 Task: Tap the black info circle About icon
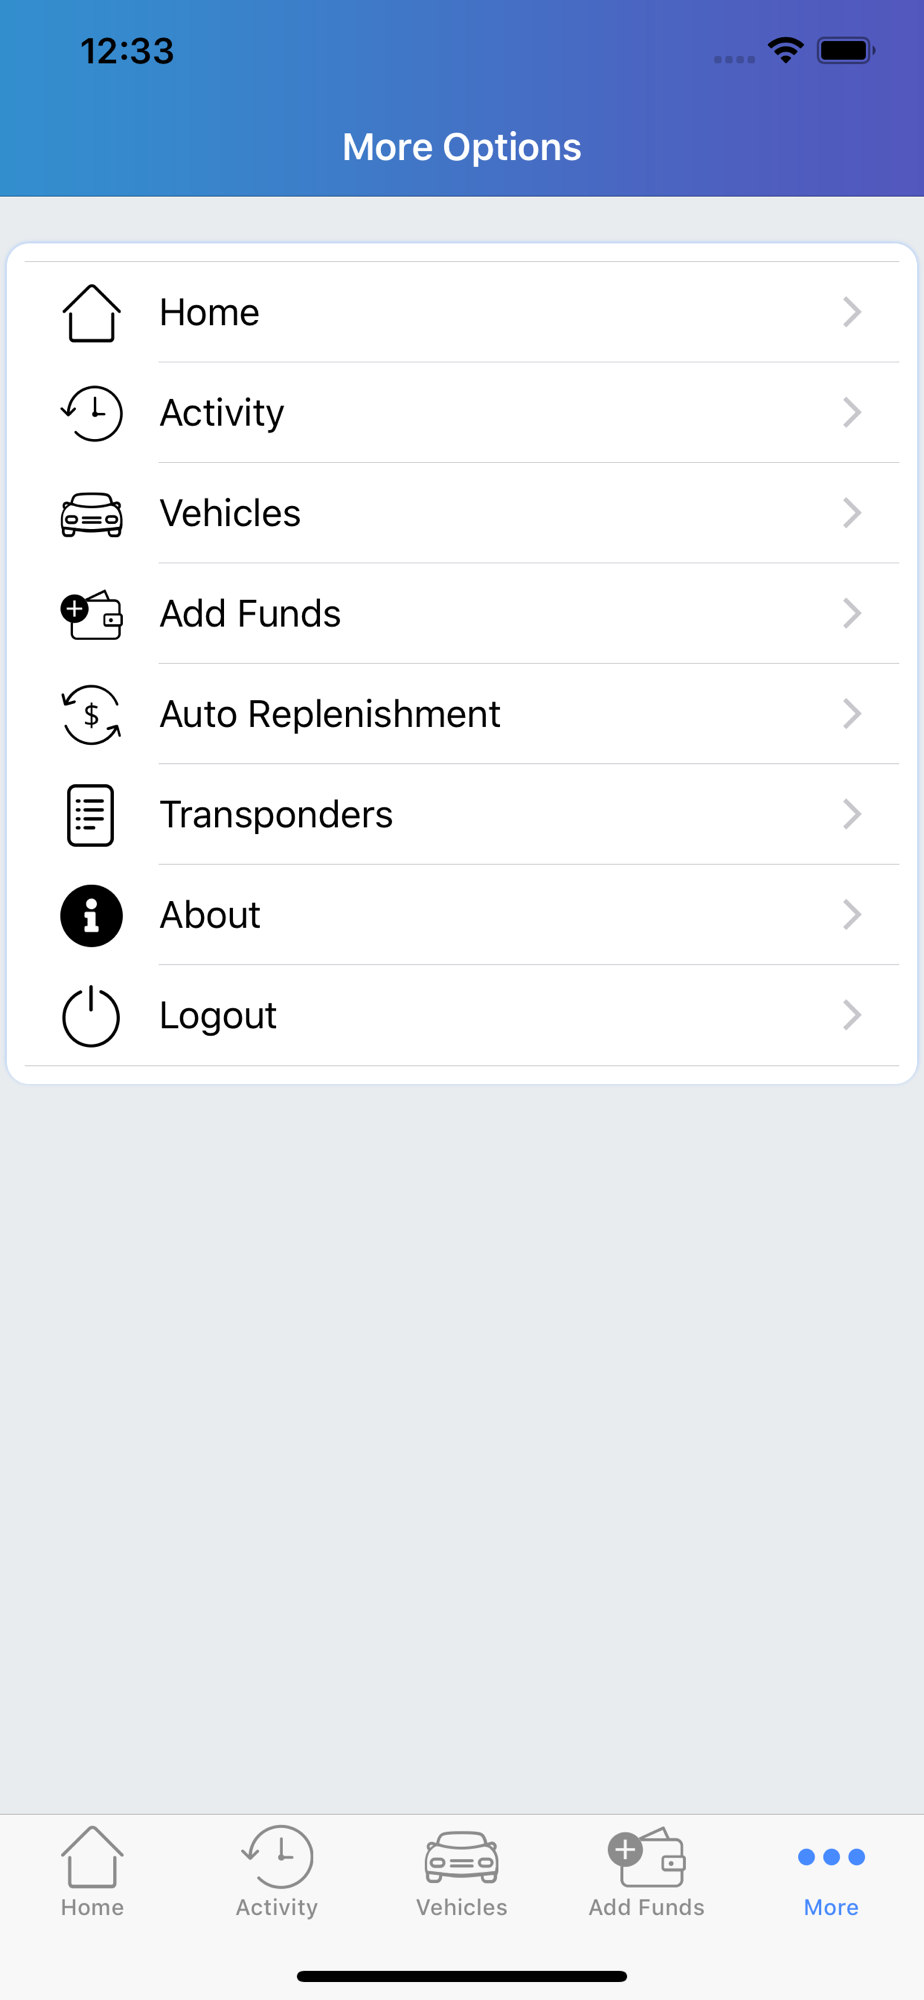[x=91, y=915]
